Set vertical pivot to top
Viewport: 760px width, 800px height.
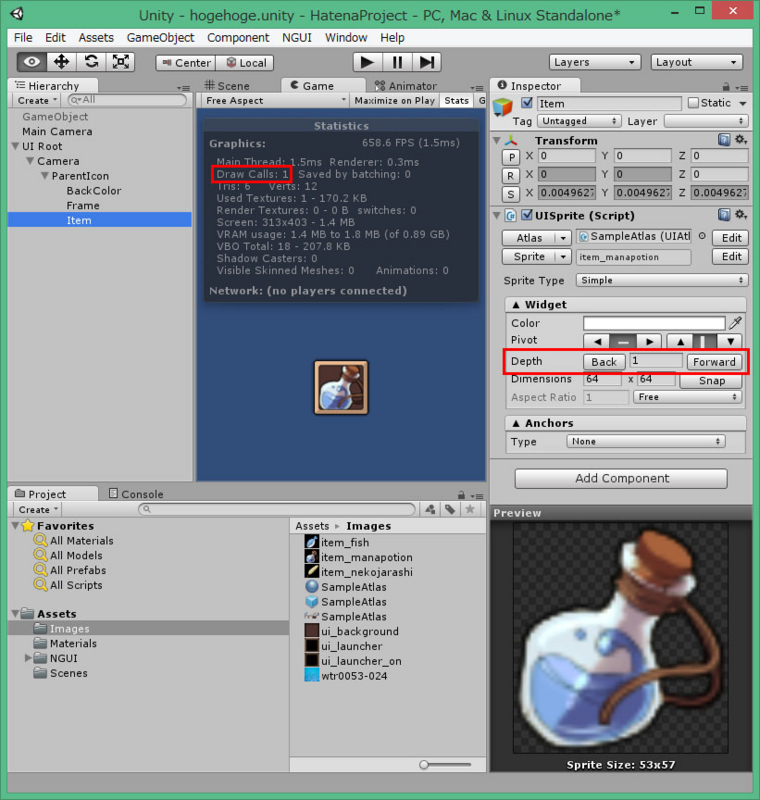tap(680, 341)
